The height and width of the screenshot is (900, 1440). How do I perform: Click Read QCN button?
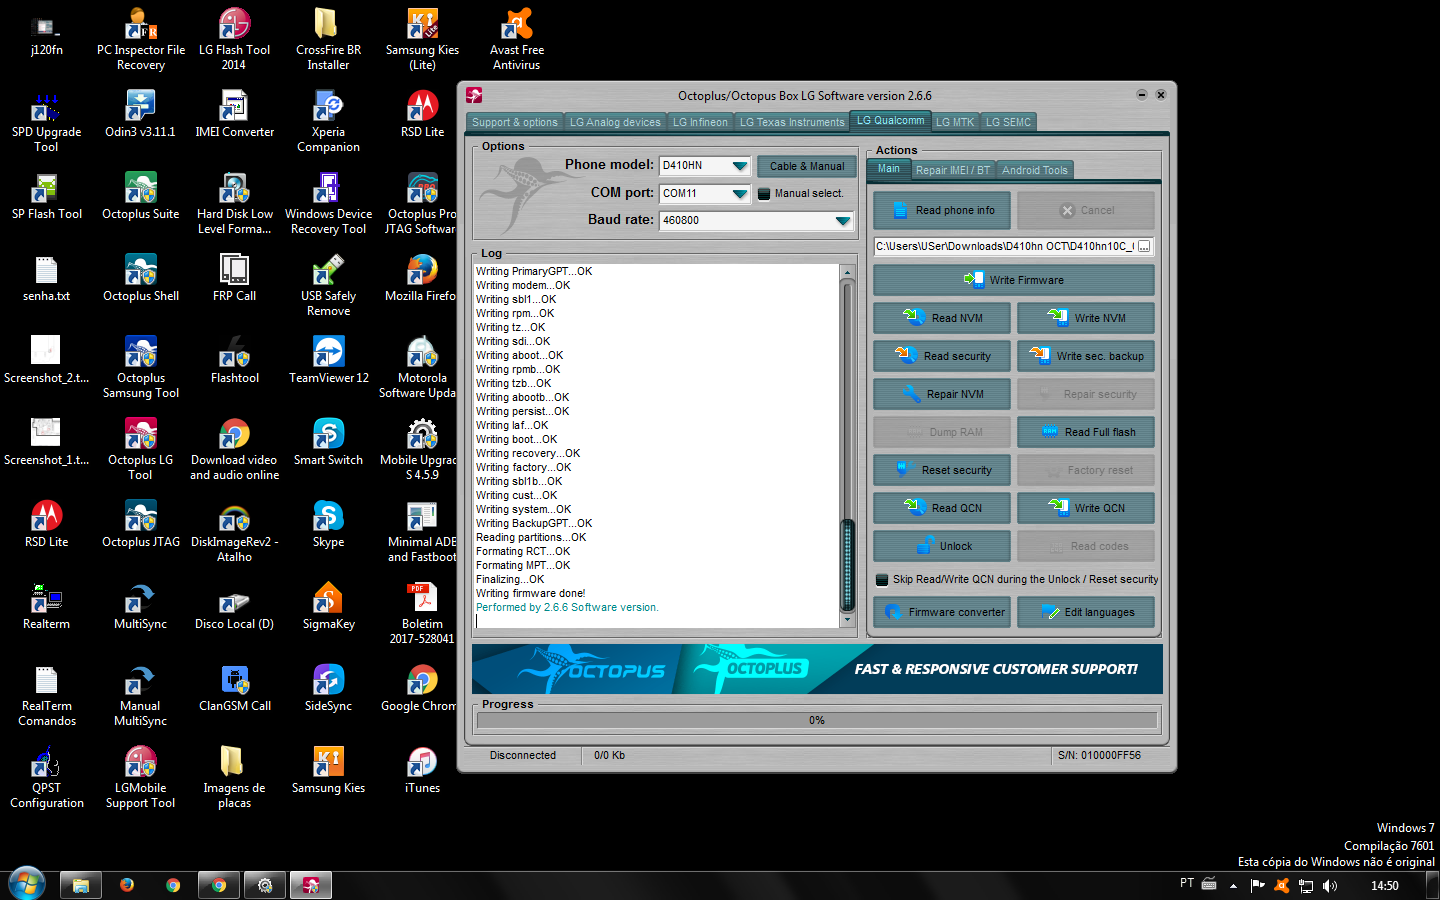[x=942, y=508]
